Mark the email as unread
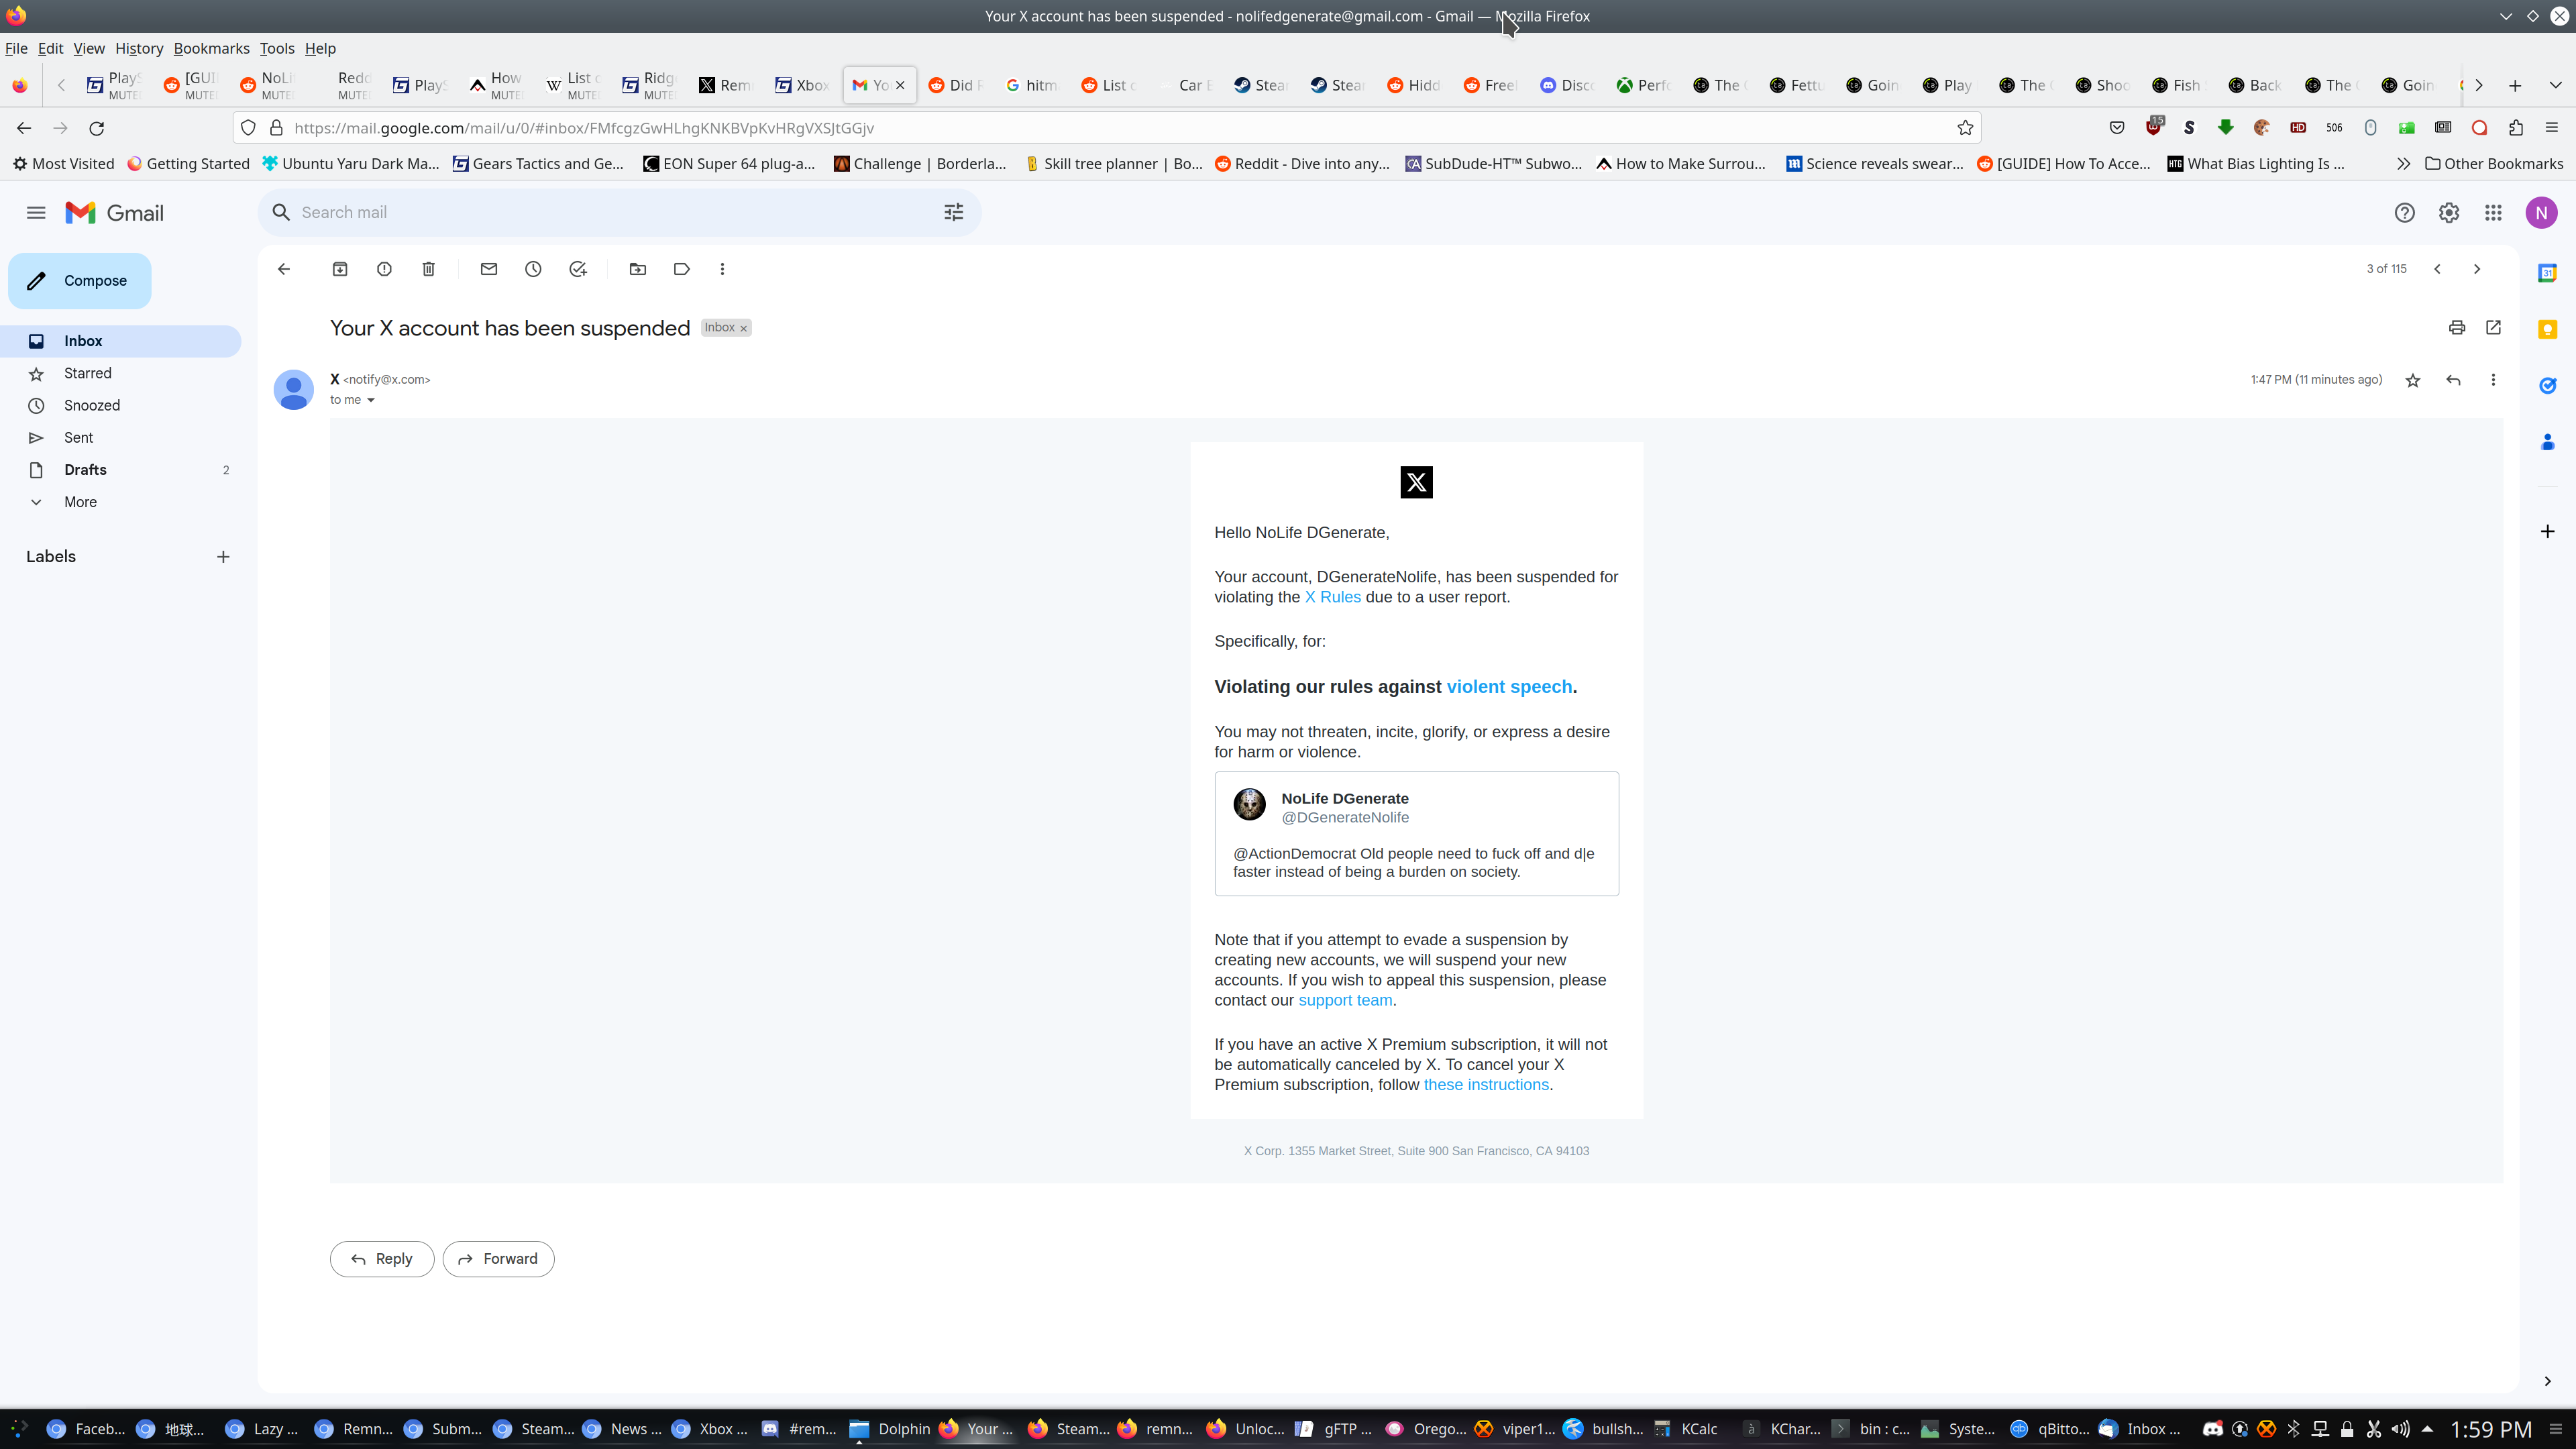Image resolution: width=2576 pixels, height=1449 pixels. point(489,269)
